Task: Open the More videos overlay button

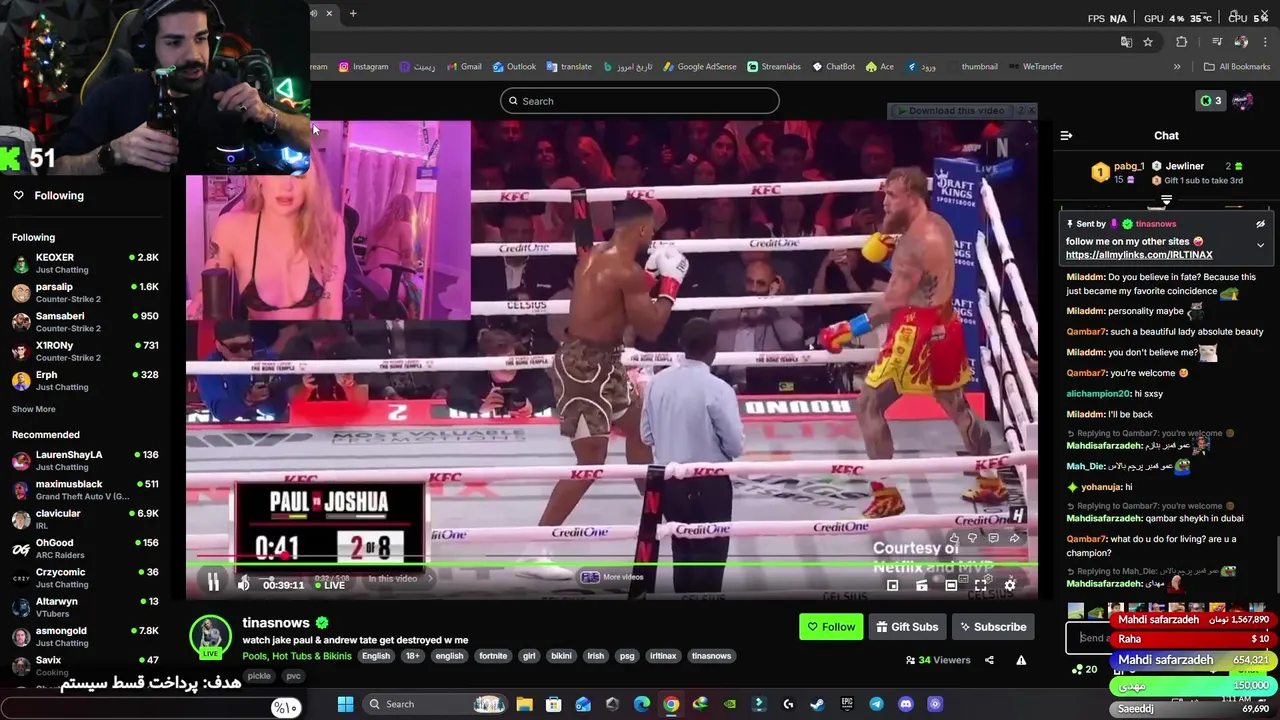Action: coord(613,577)
